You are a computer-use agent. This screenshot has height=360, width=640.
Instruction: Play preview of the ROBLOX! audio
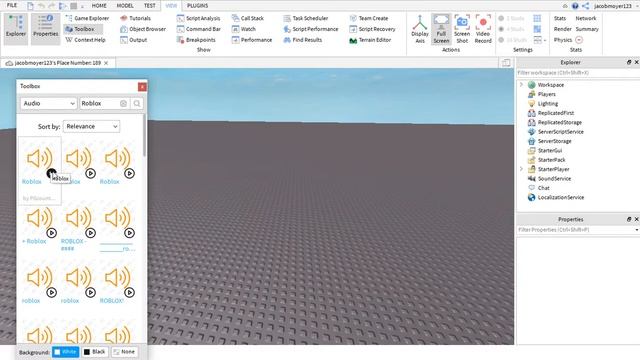pos(129,293)
